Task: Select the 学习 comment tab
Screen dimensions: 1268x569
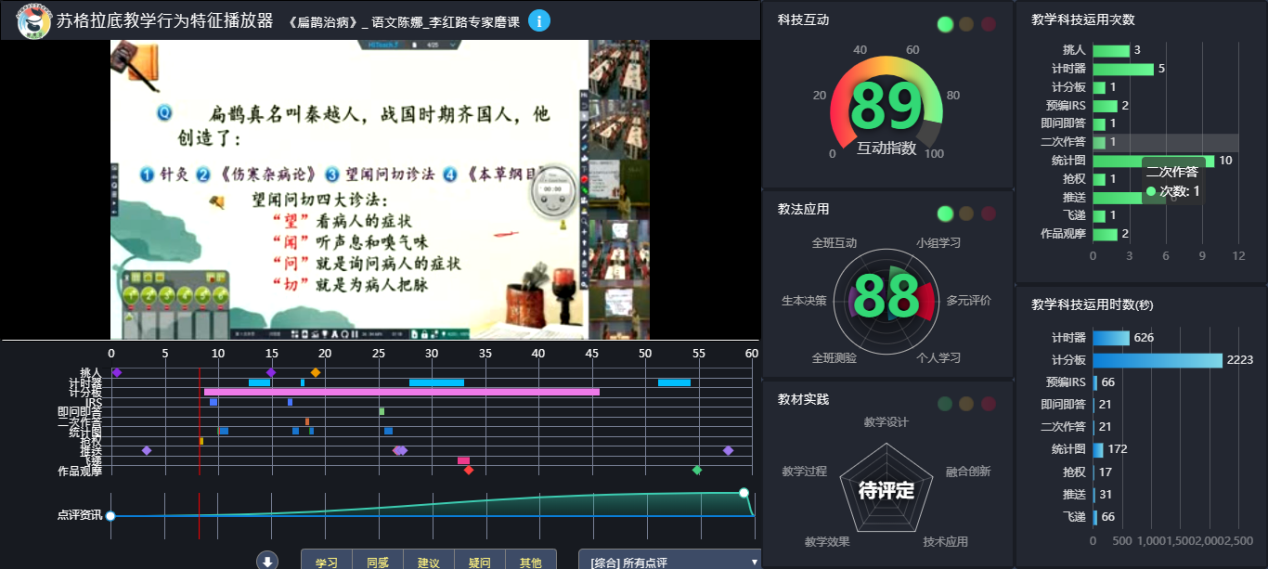Action: 327,561
